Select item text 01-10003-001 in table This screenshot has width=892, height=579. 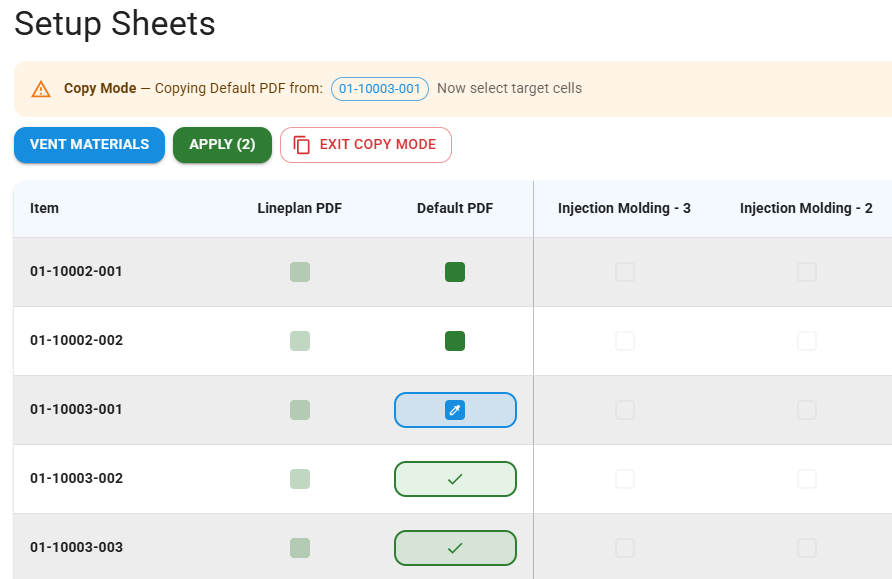76,410
